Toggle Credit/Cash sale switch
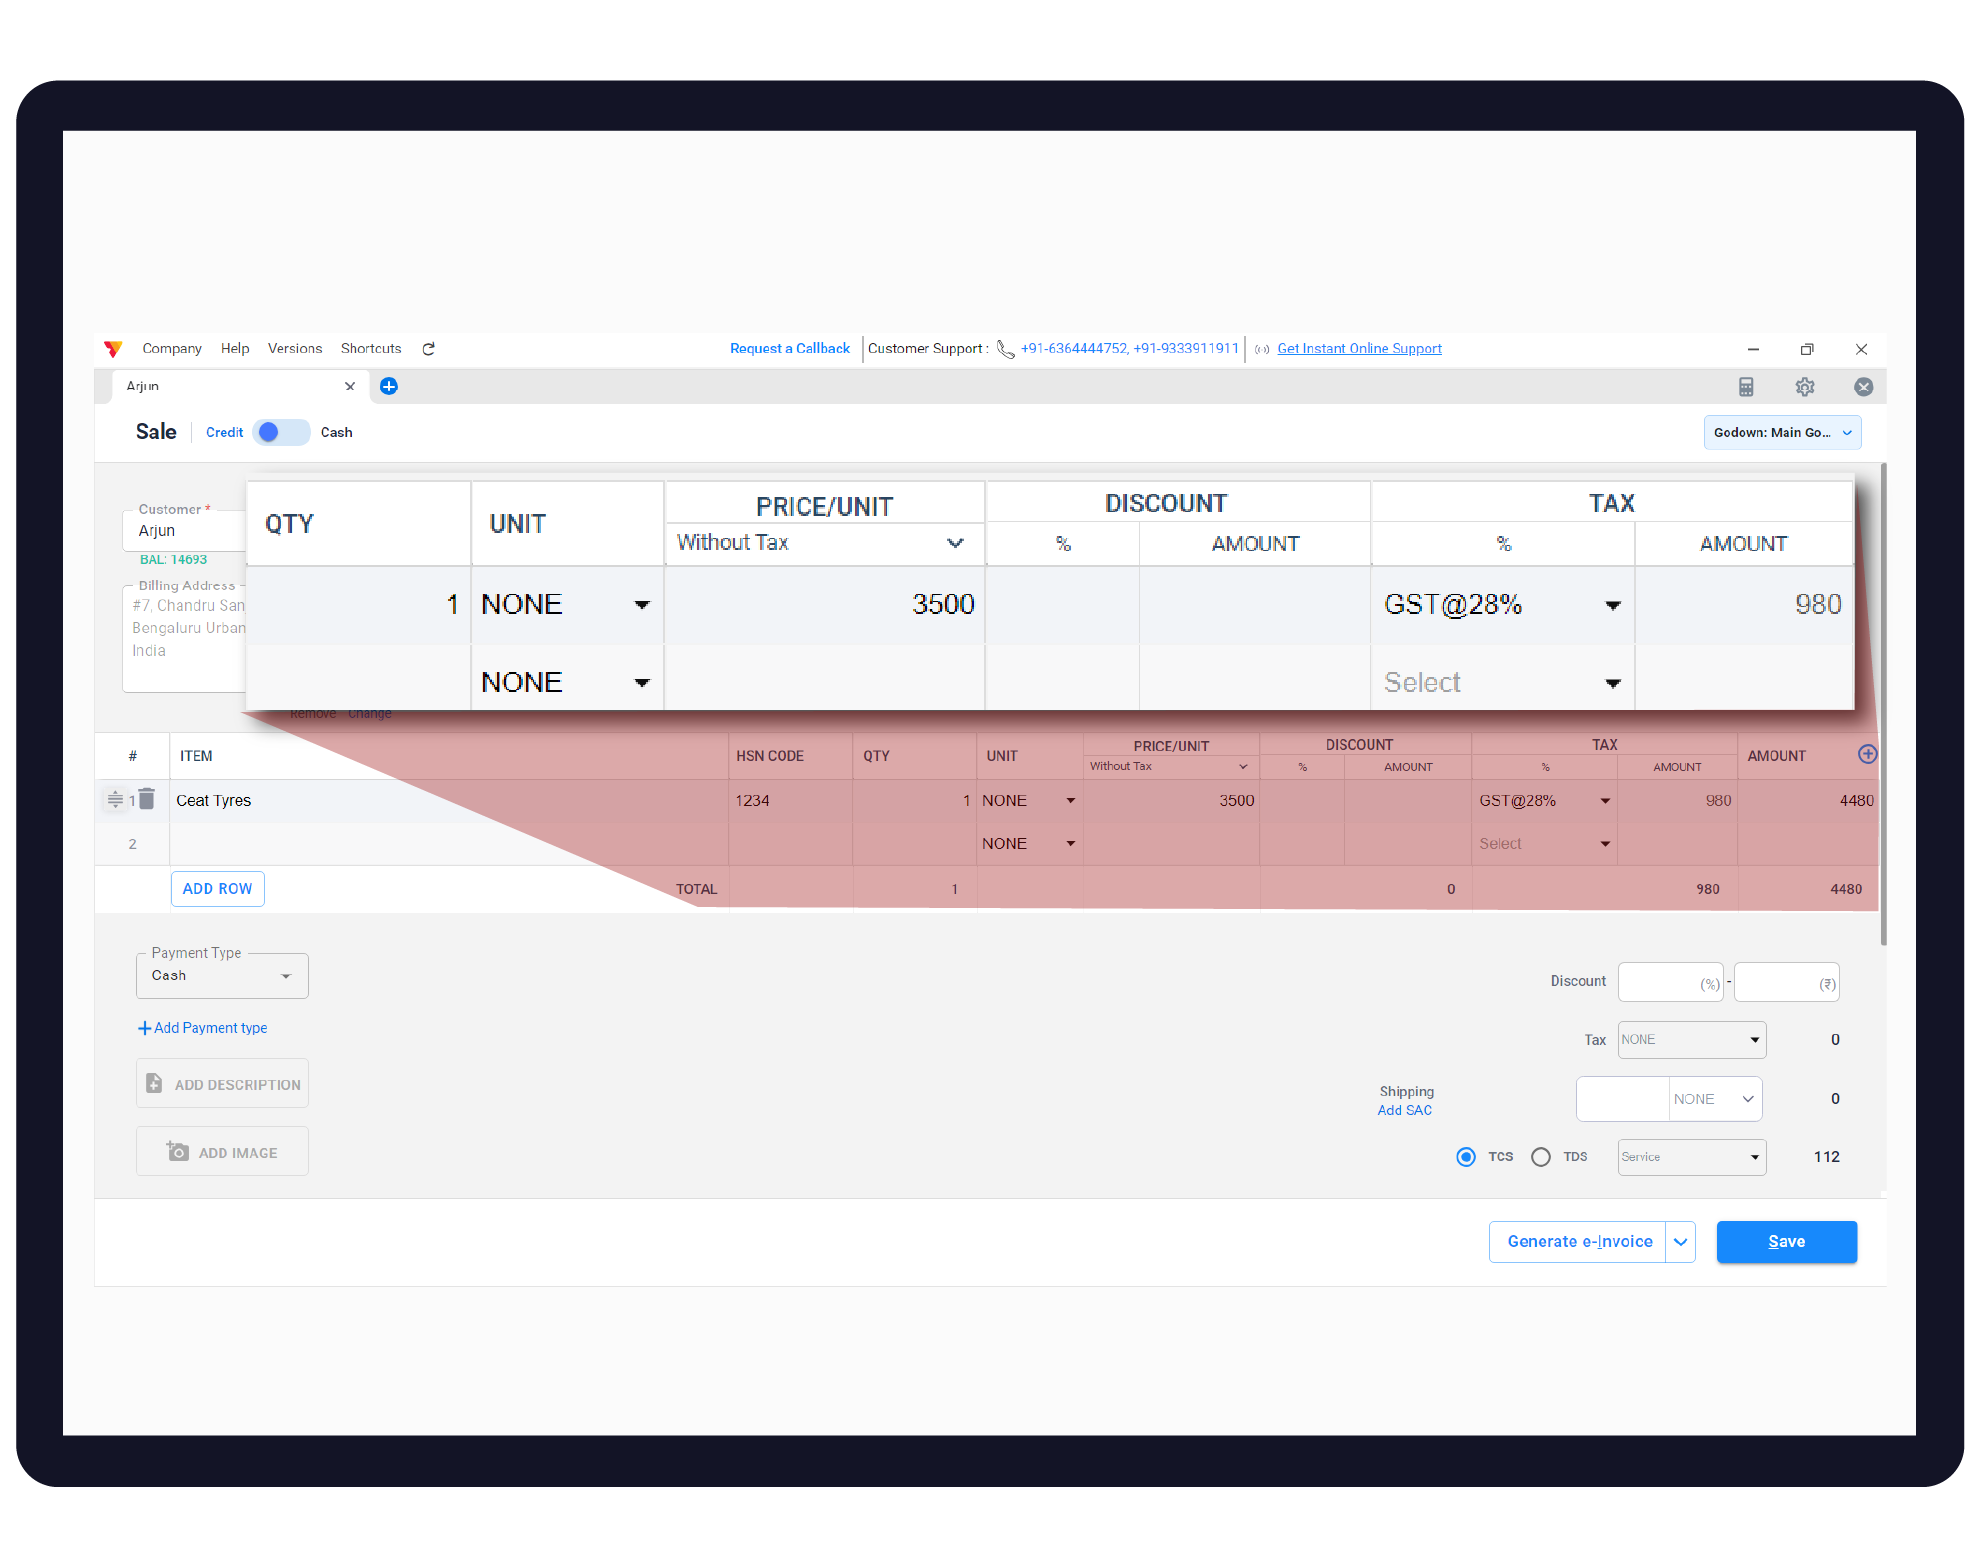The height and width of the screenshot is (1561, 1981). (281, 433)
